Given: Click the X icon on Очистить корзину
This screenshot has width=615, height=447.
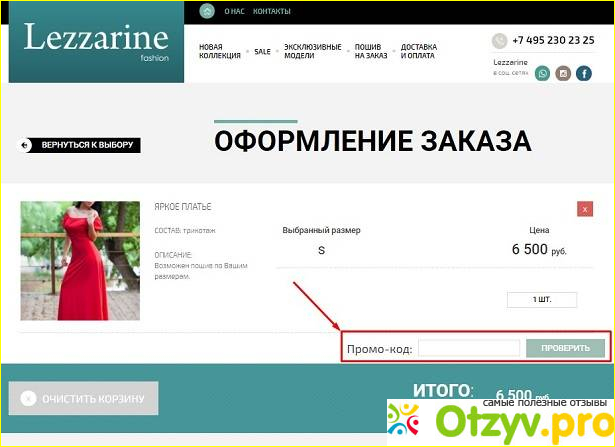Looking at the screenshot, I should (x=27, y=399).
